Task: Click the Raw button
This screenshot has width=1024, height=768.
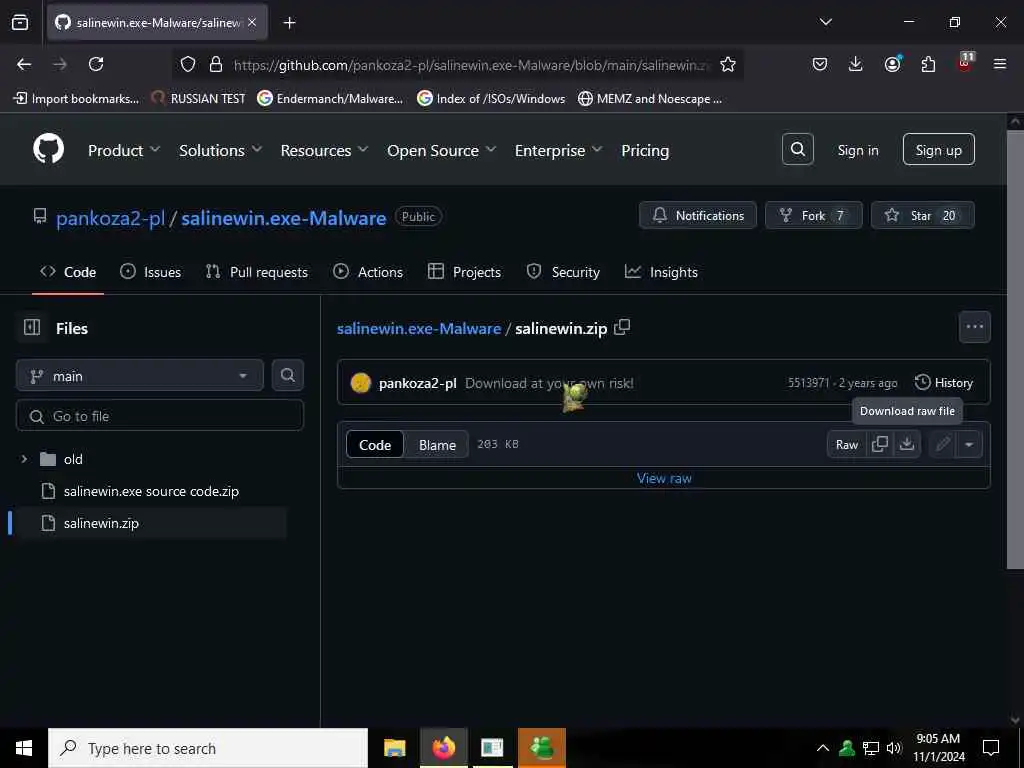Action: [846, 445]
